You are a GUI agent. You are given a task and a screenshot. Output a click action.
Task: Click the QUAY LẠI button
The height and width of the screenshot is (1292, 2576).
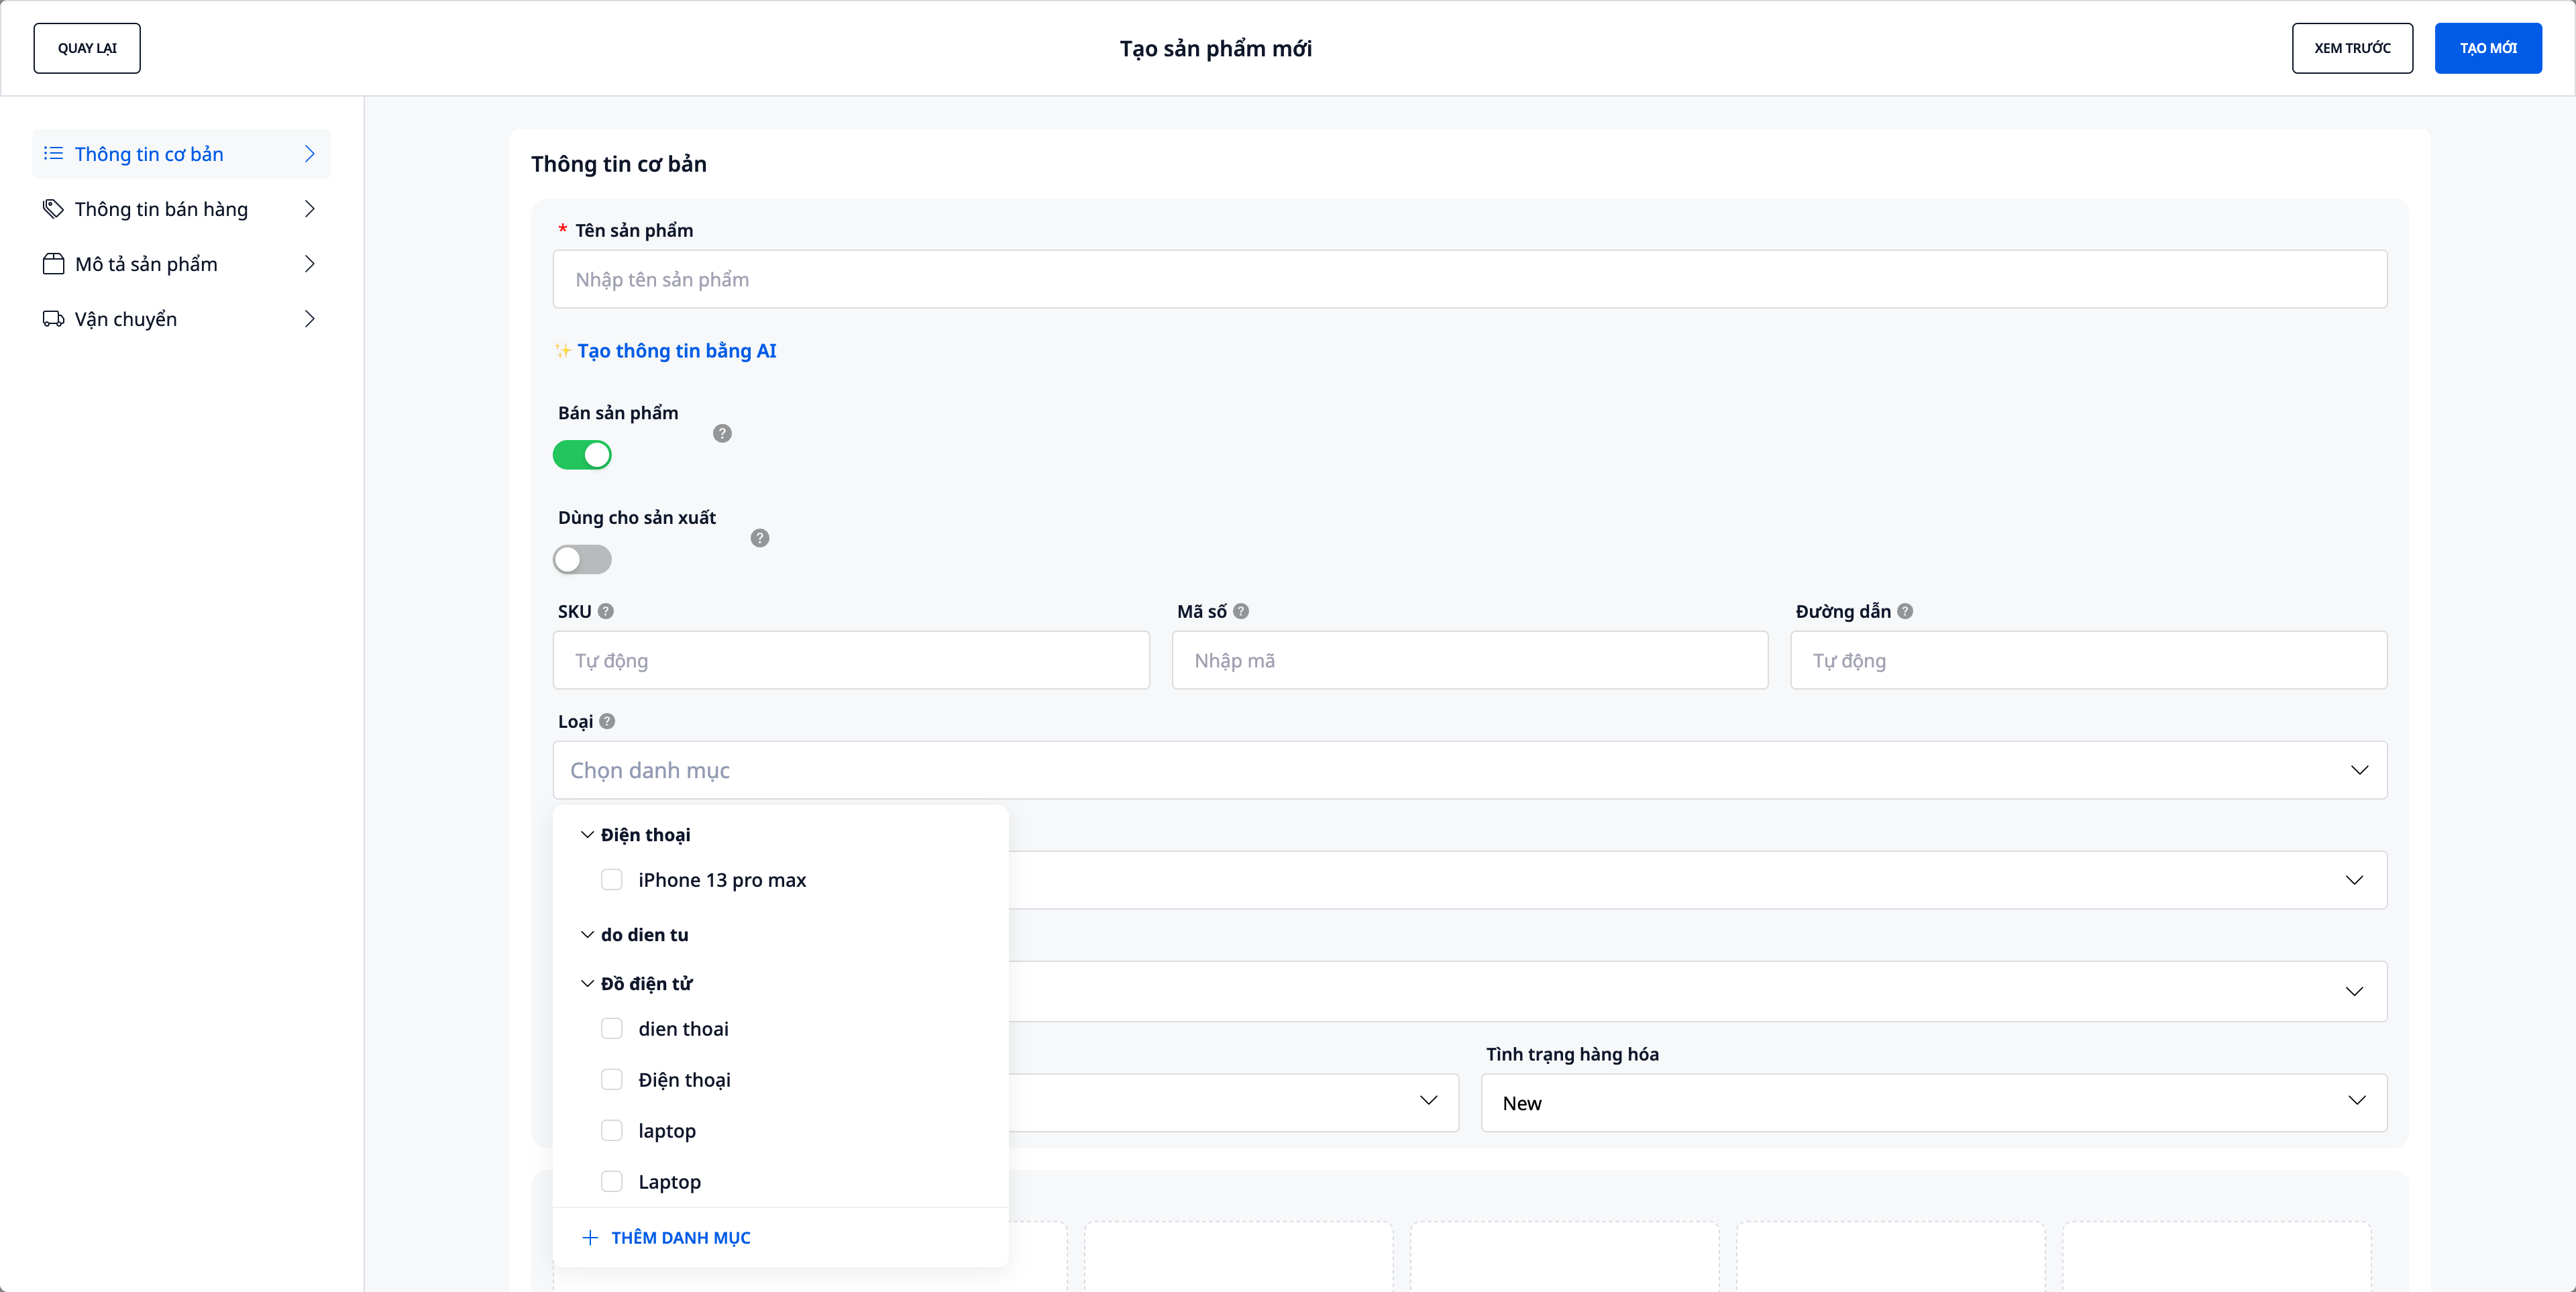tap(87, 48)
